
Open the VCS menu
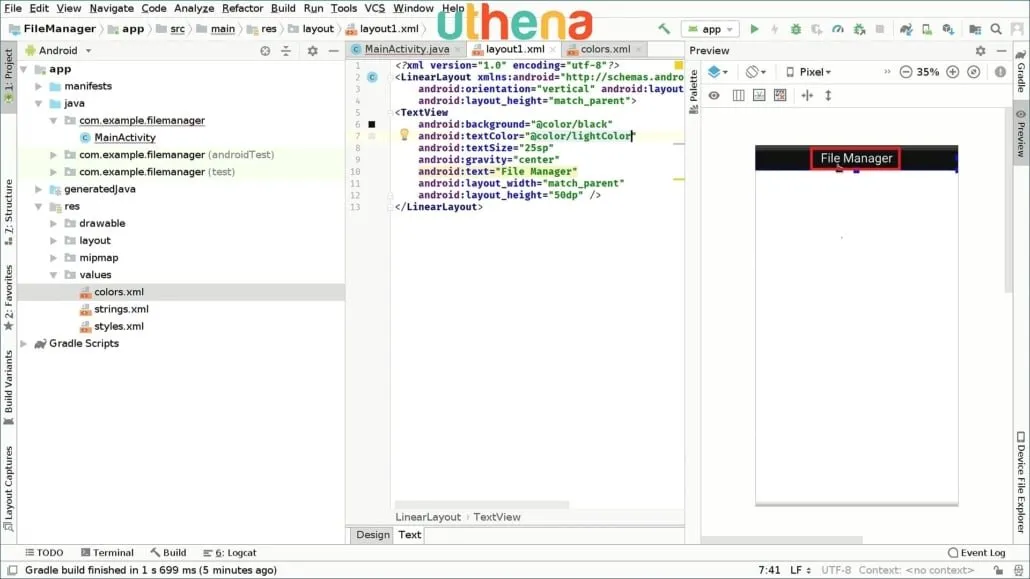click(x=374, y=9)
